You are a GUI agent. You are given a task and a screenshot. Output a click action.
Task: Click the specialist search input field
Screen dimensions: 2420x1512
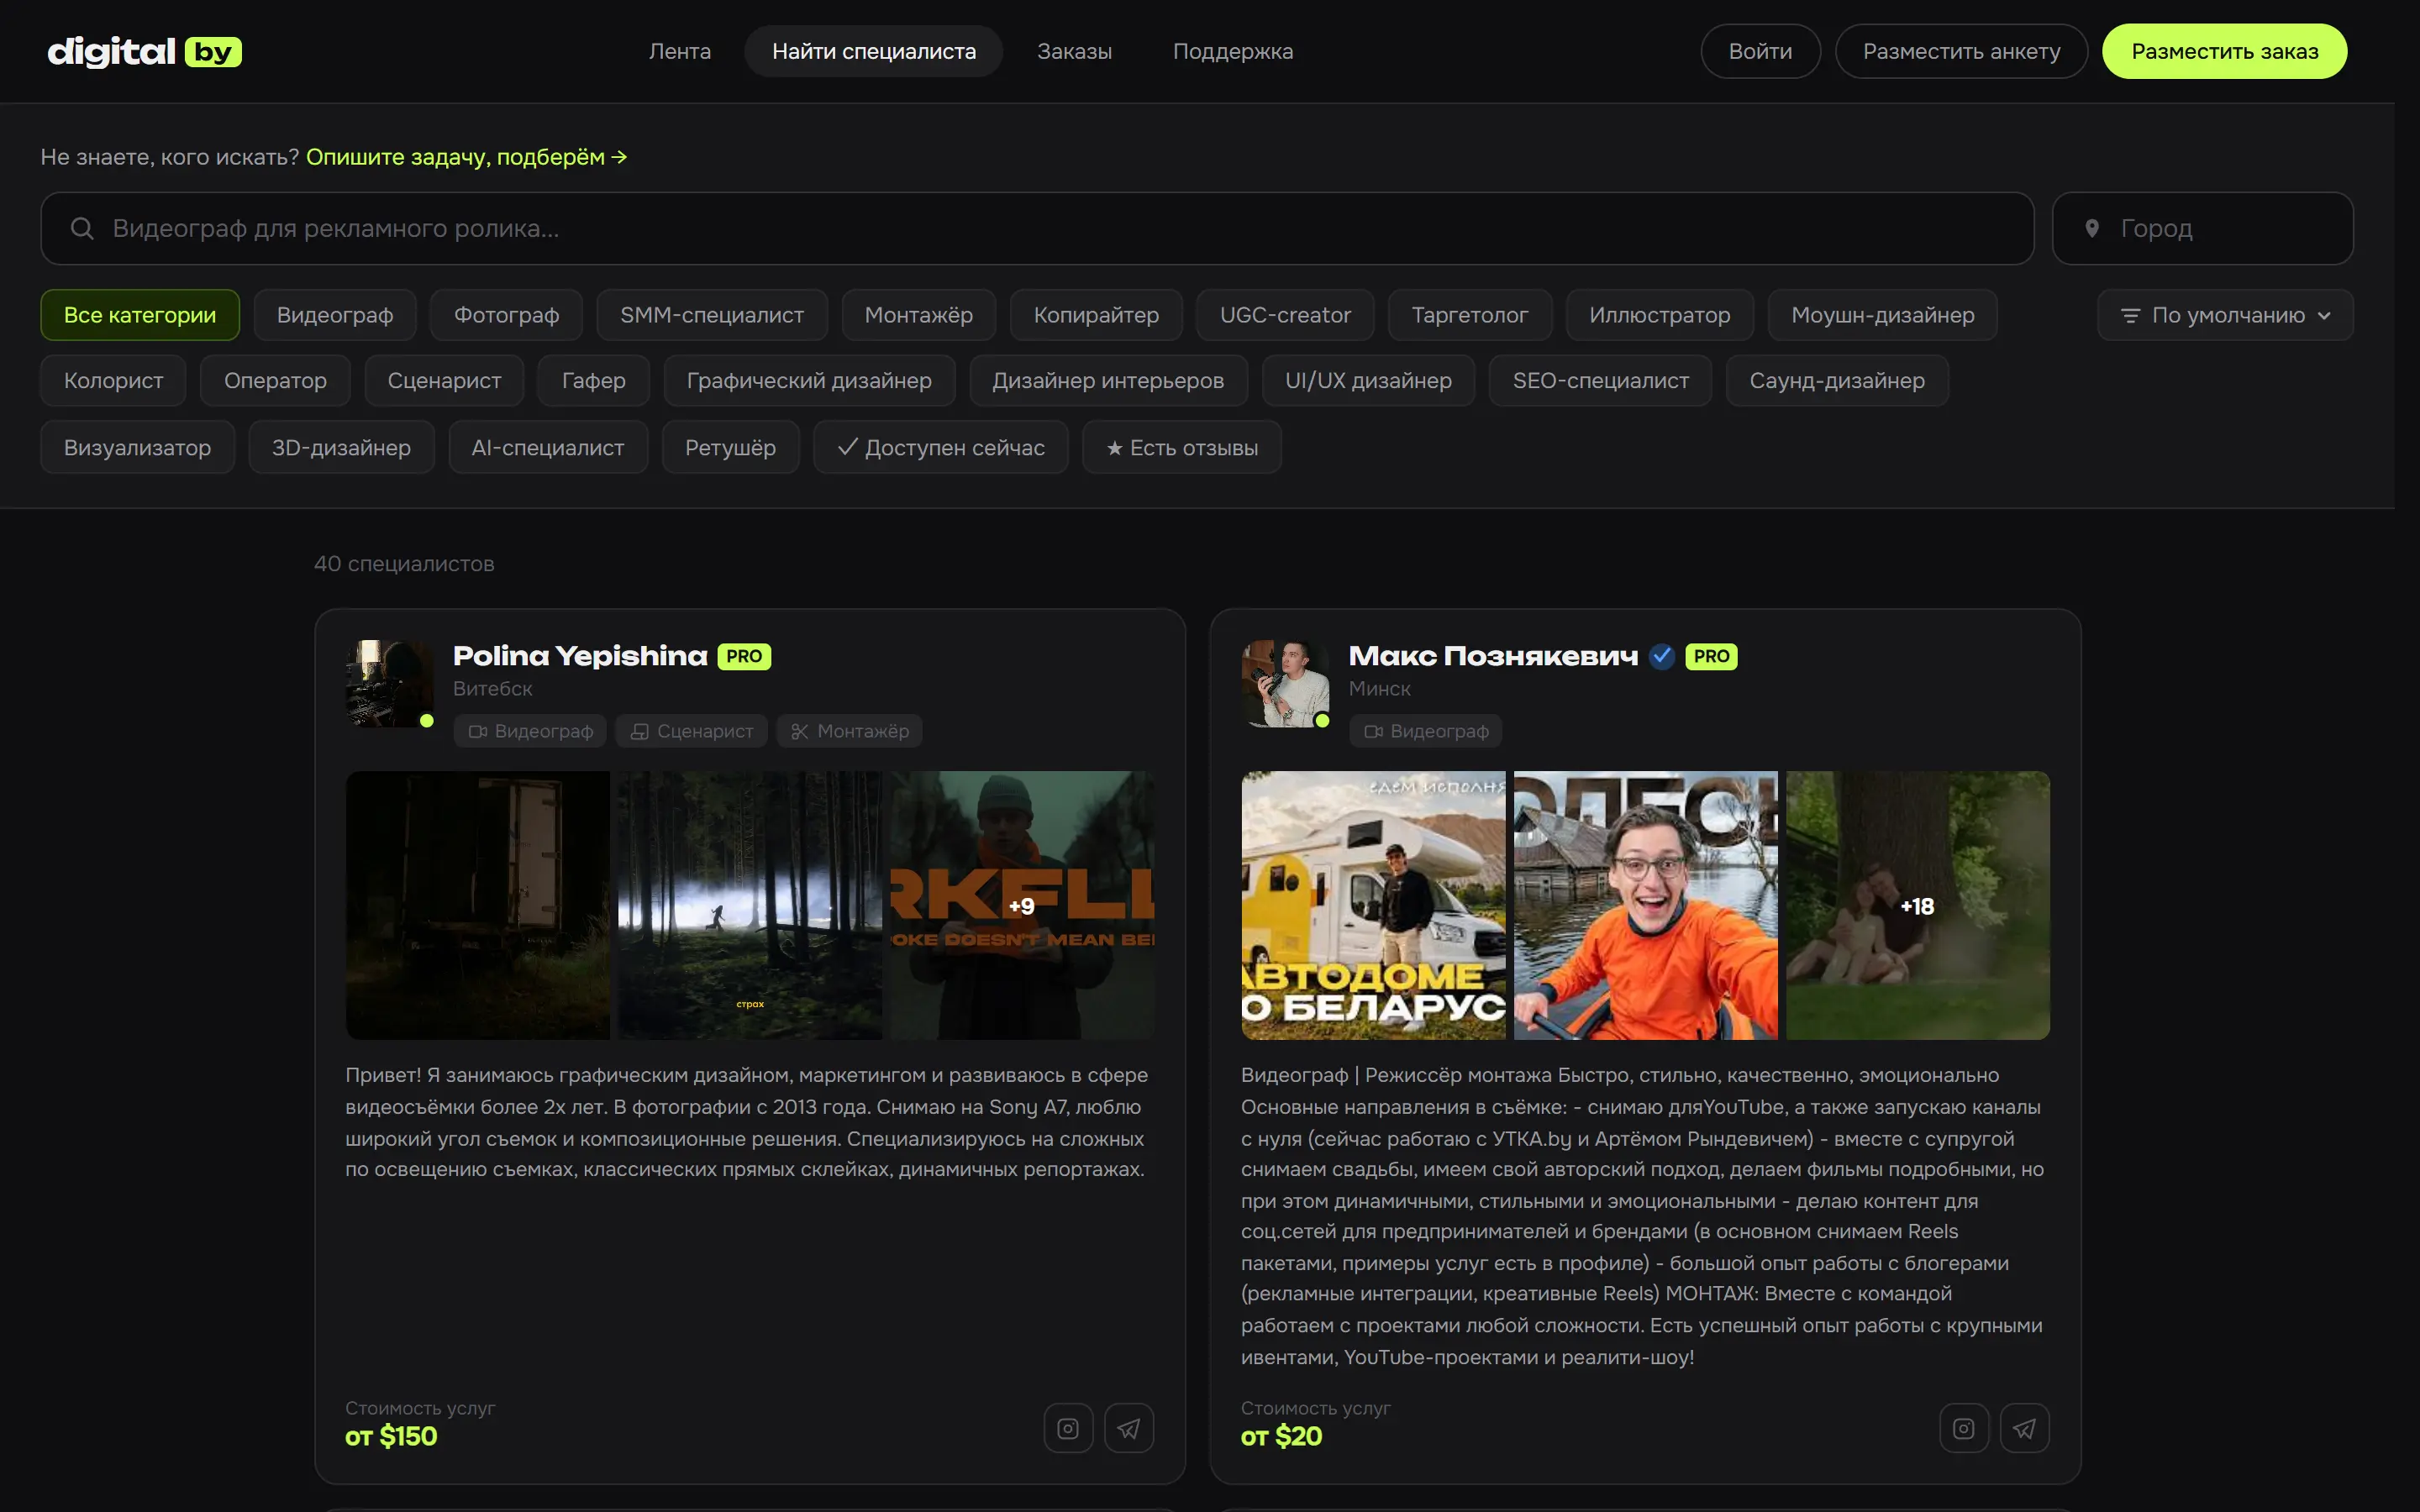coord(1037,229)
